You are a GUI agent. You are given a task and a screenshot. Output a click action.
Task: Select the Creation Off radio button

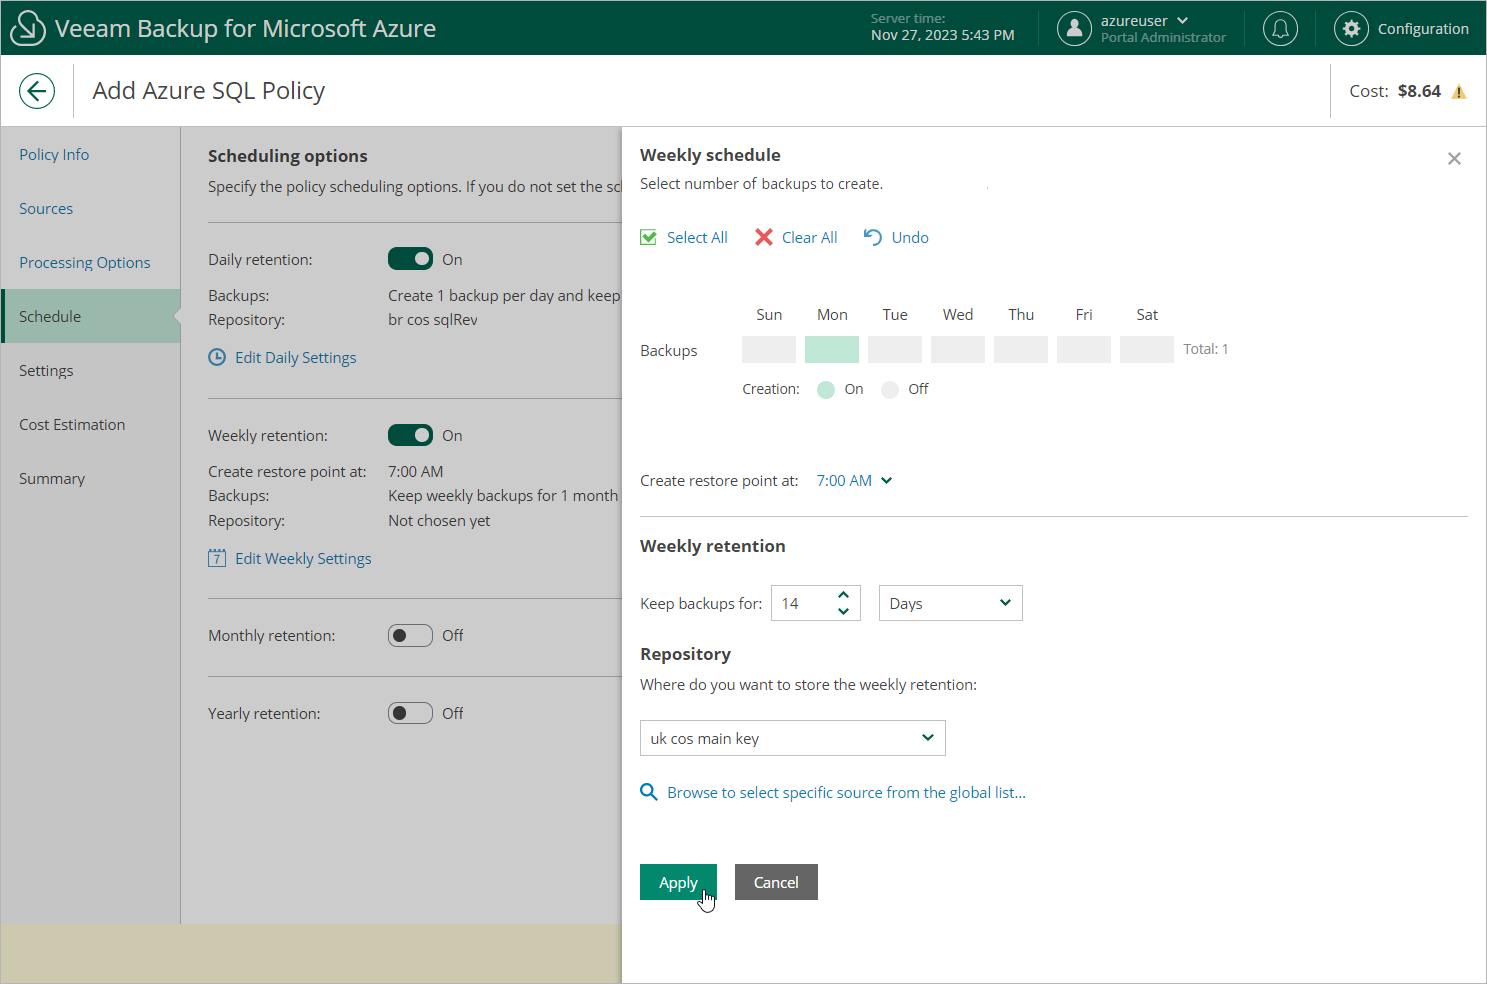(x=890, y=389)
